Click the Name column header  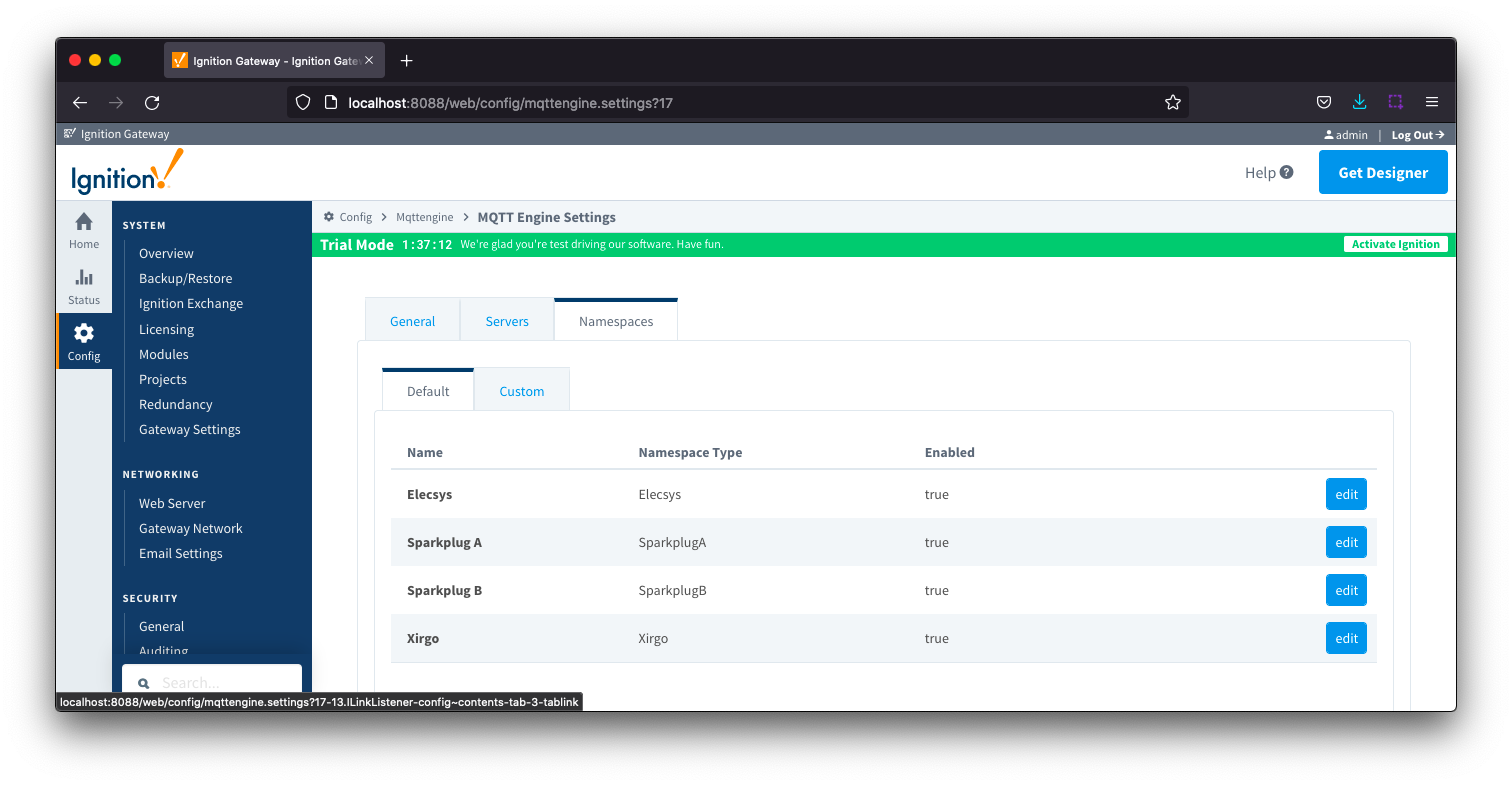(424, 452)
